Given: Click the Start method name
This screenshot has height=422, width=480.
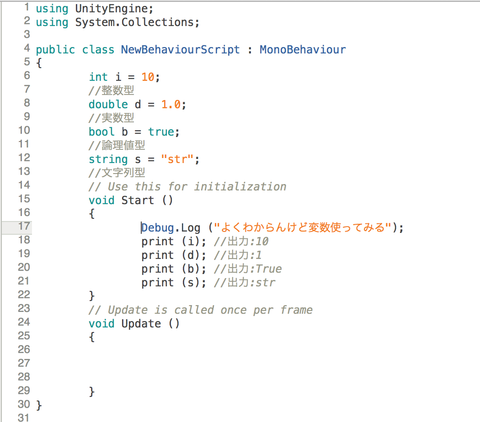Looking at the screenshot, I should coord(137,200).
